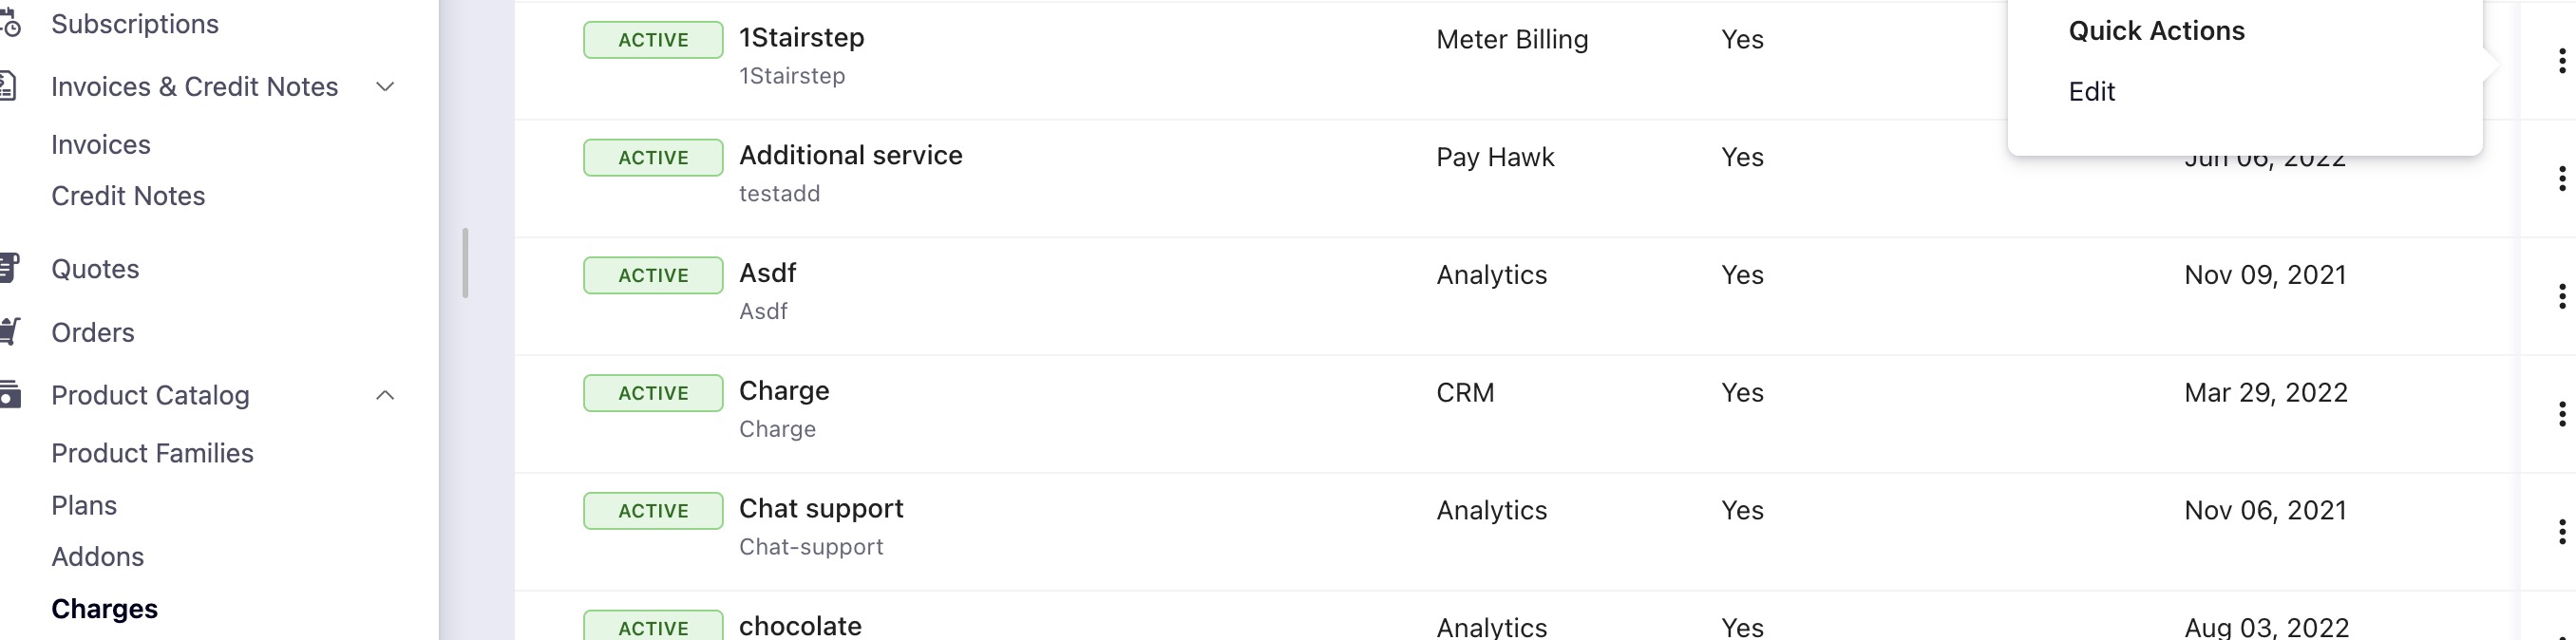Open the Product Families page
This screenshot has height=640, width=2576.
pos(152,454)
